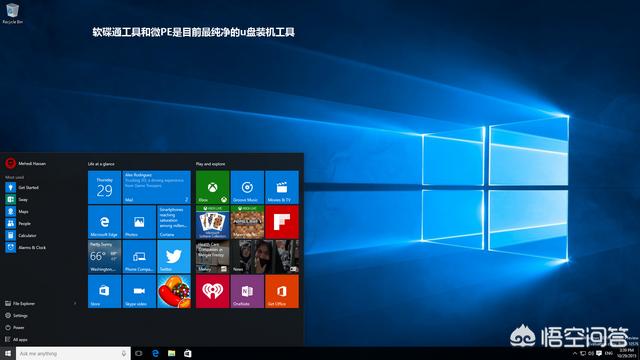Open the OneNote purple tile
Image resolution: width=640 pixels, height=360 pixels.
[247, 291]
